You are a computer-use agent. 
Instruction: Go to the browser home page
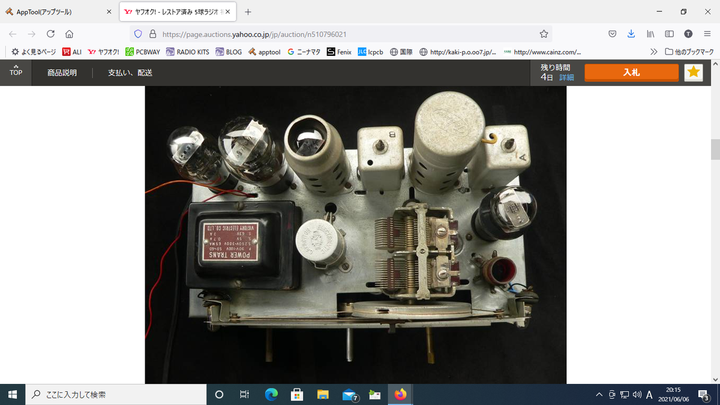tap(69, 33)
